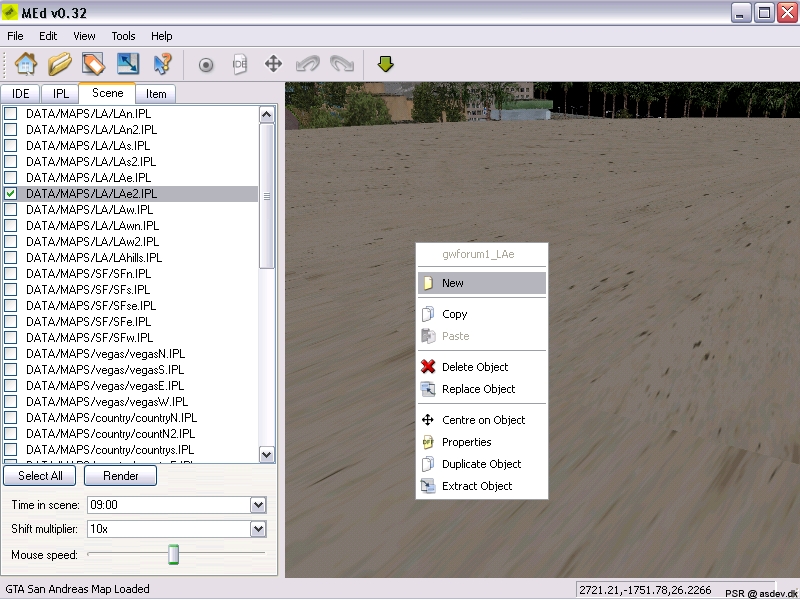800x600 pixels.
Task: Open the Tools menu
Action: tap(123, 36)
